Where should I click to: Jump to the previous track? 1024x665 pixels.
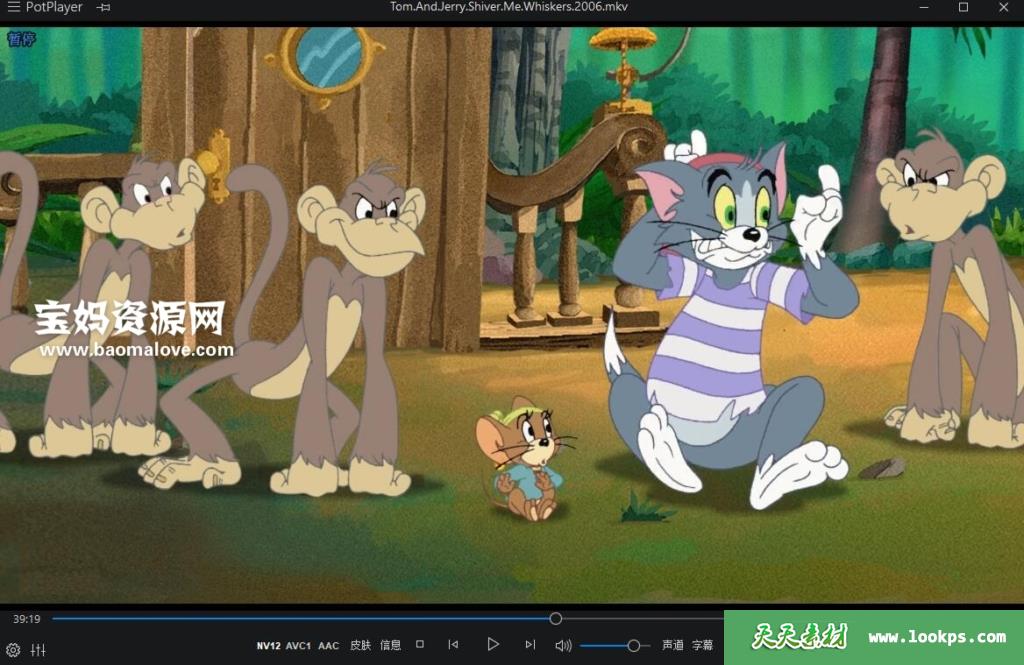[x=453, y=645]
